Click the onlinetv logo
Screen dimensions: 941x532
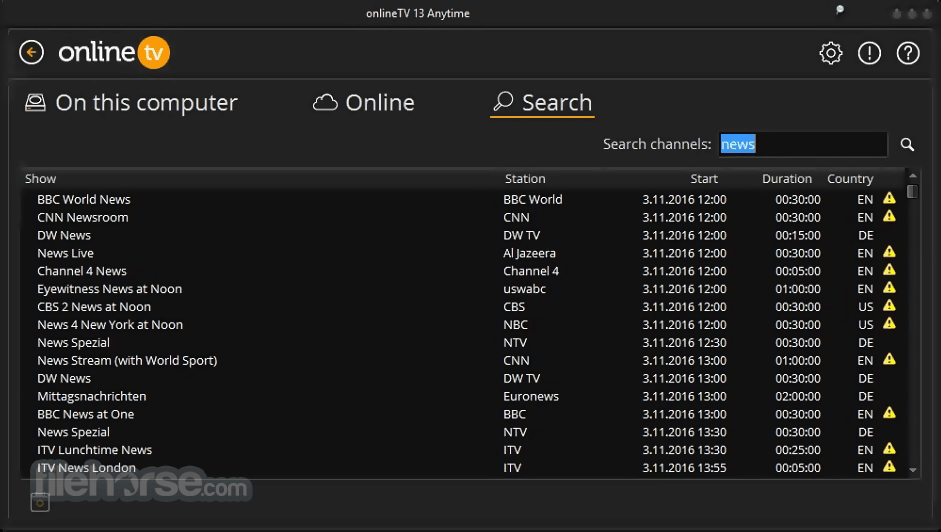pos(114,52)
